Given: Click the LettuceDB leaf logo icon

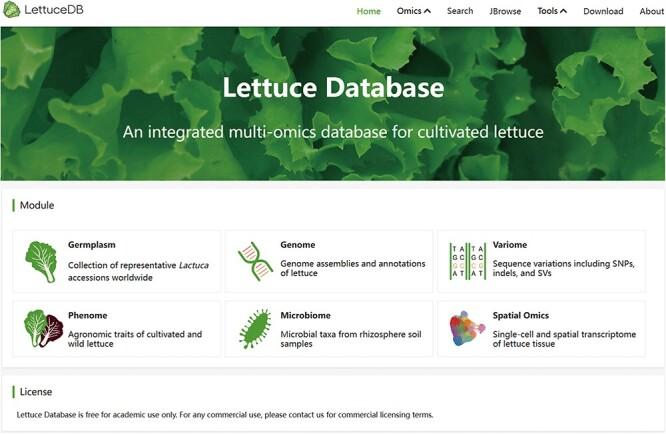Looking at the screenshot, I should pos(13,11).
